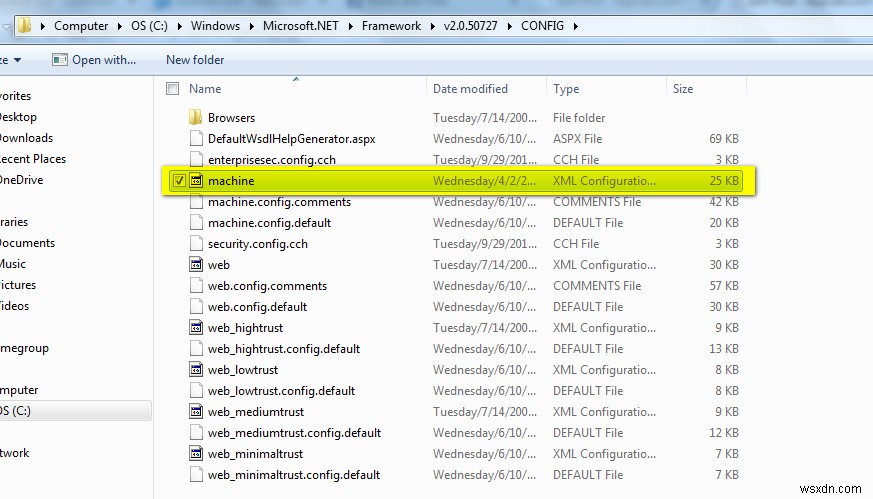Navigate to Microsoft.NET in address bar

point(301,26)
